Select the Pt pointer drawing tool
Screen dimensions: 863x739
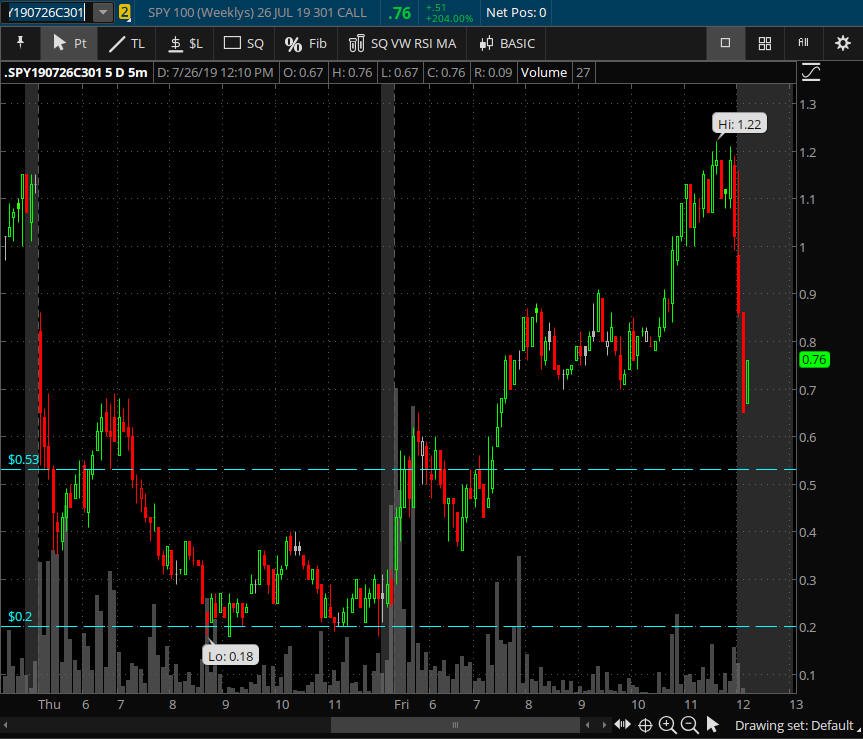(69, 43)
